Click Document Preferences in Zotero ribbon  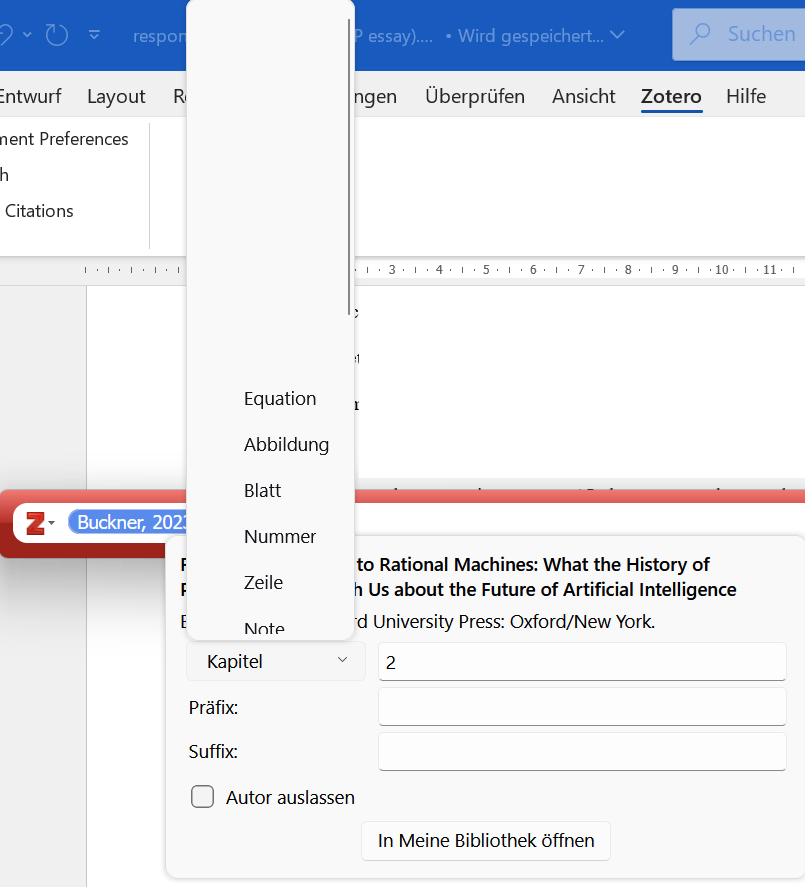coord(64,139)
